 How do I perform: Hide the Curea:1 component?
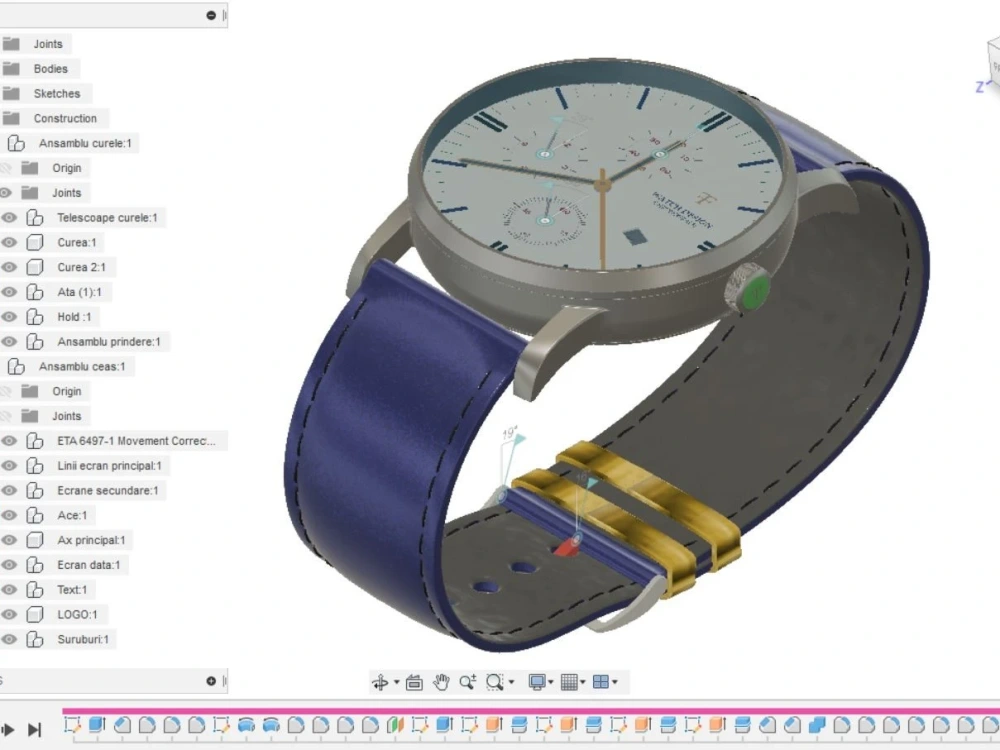(x=9, y=242)
